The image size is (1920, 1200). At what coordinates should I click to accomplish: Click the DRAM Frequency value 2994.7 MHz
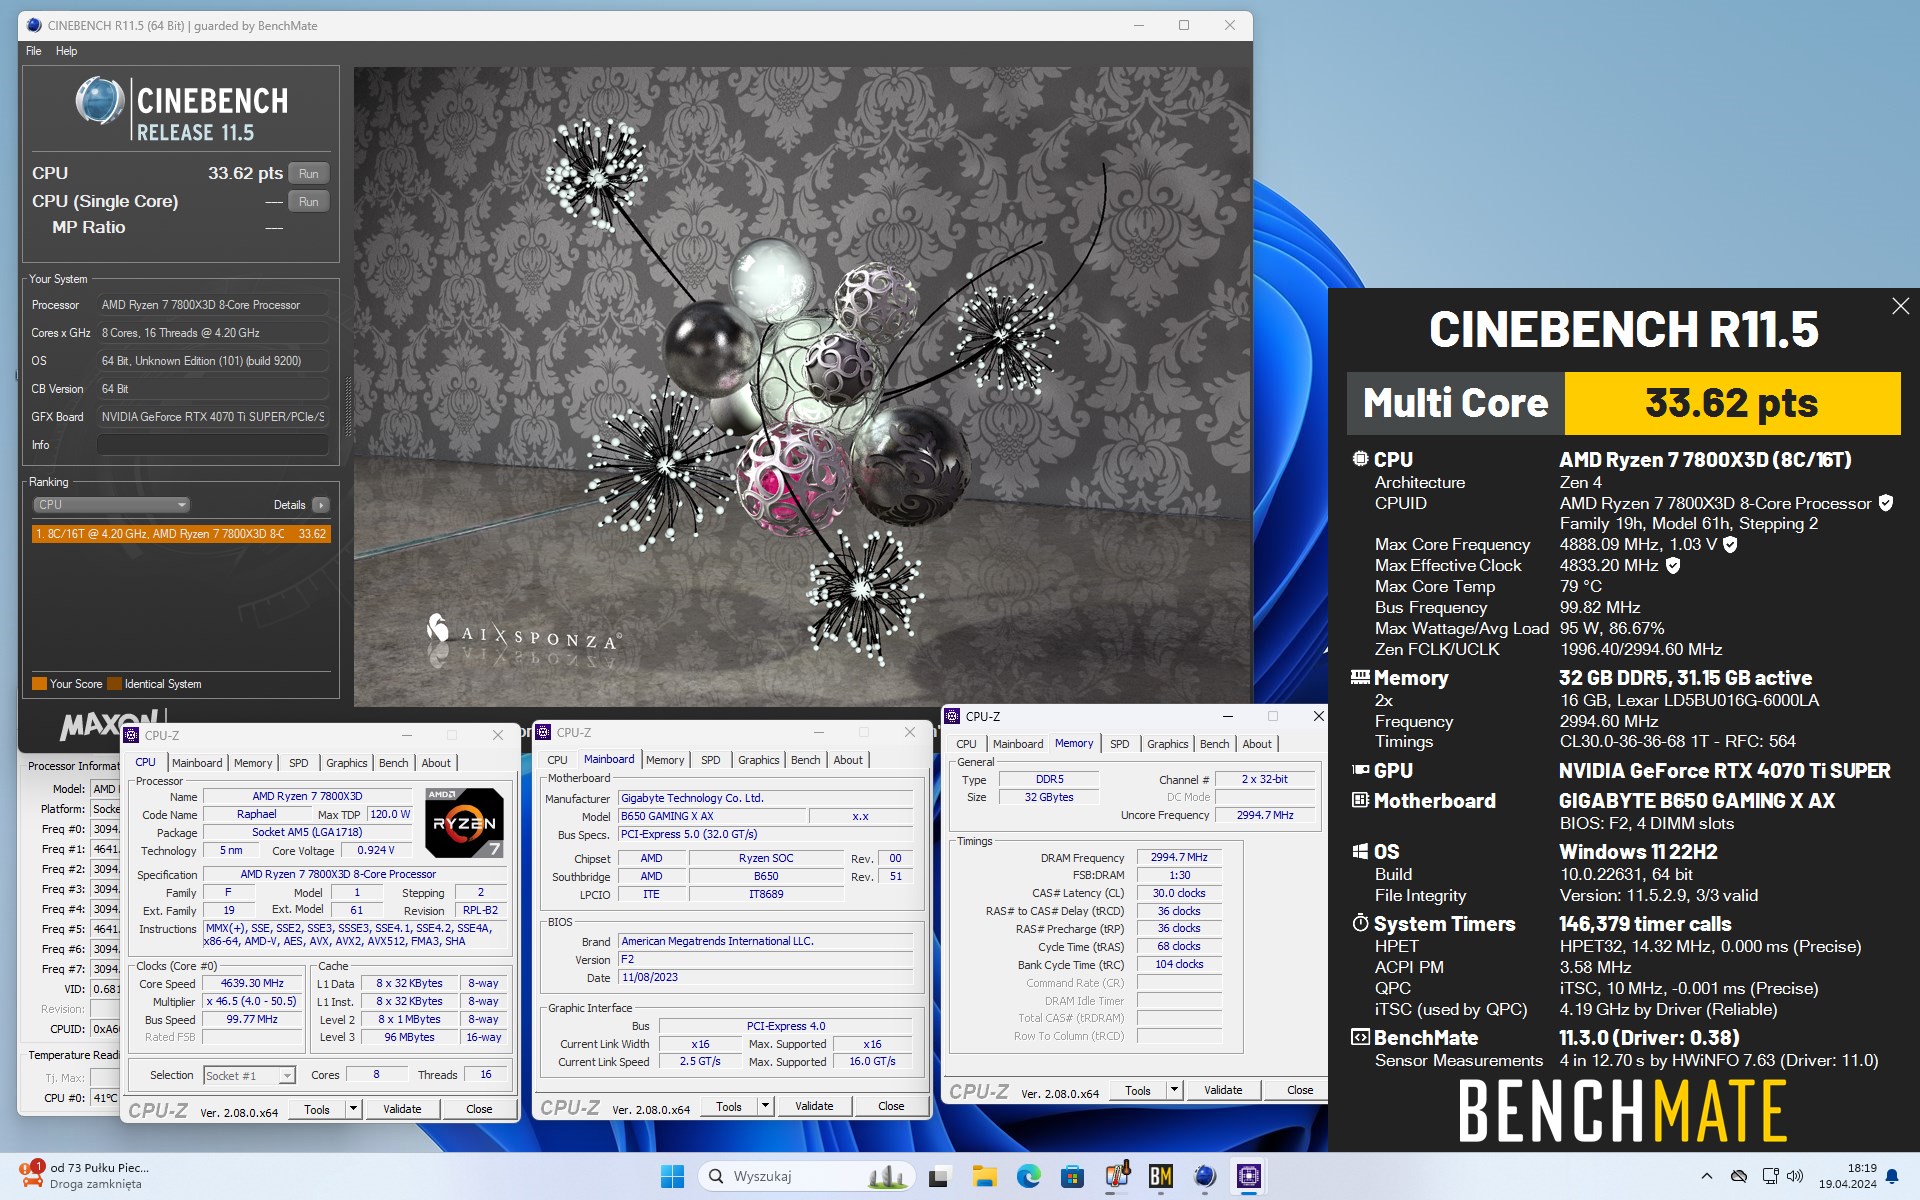click(x=1179, y=857)
